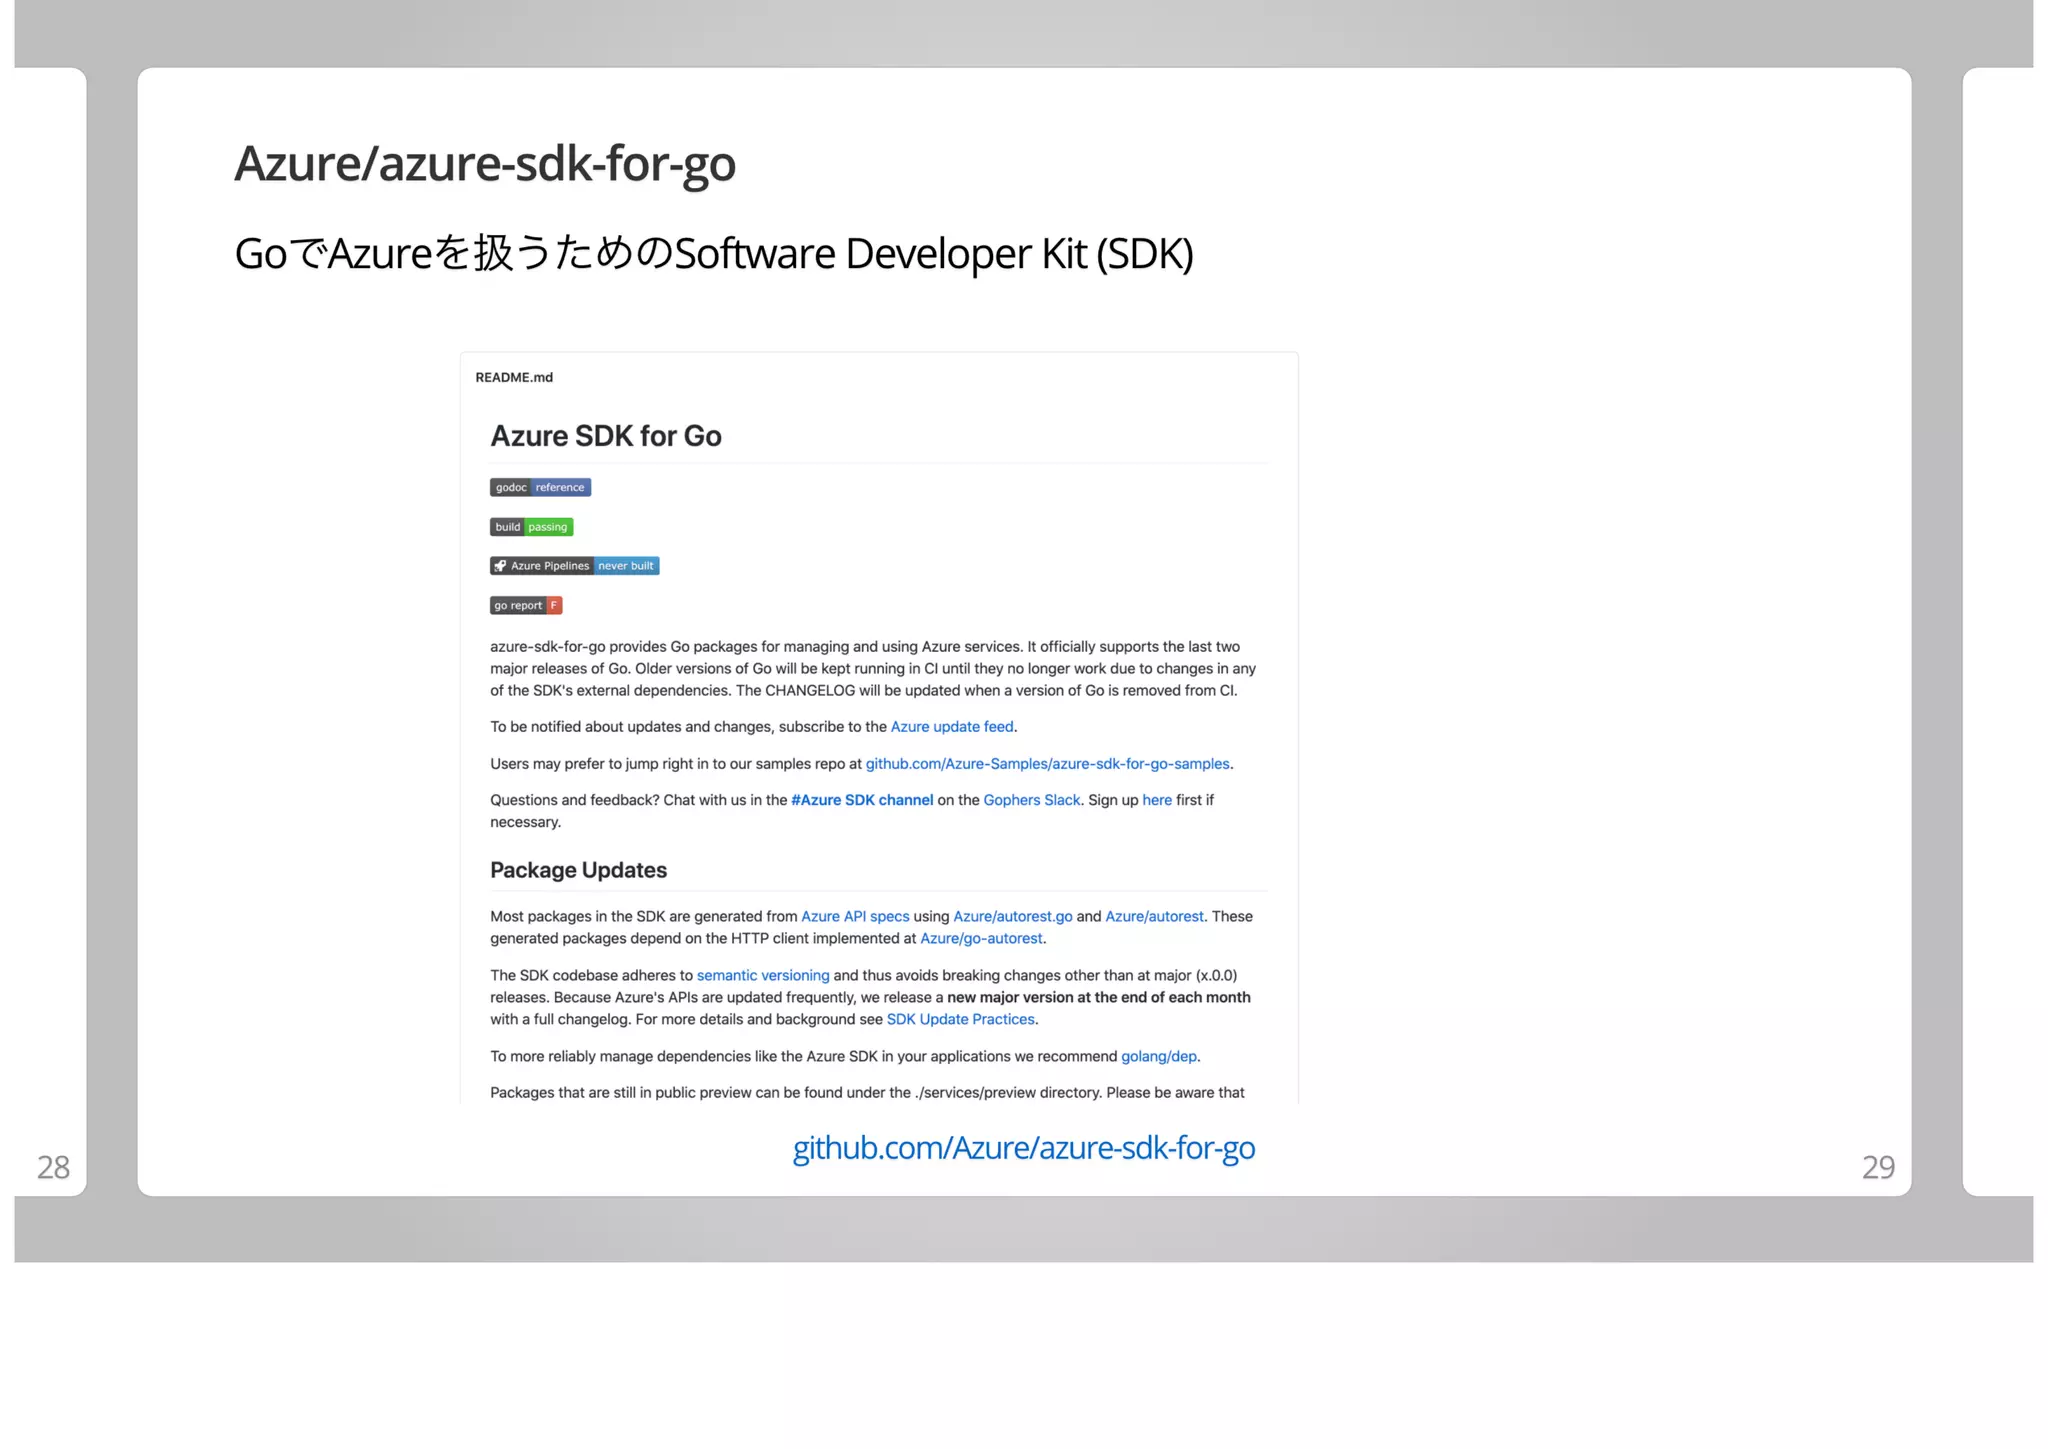Select the previous slide at left edge
This screenshot has height=1449, width=2048.
50,631
